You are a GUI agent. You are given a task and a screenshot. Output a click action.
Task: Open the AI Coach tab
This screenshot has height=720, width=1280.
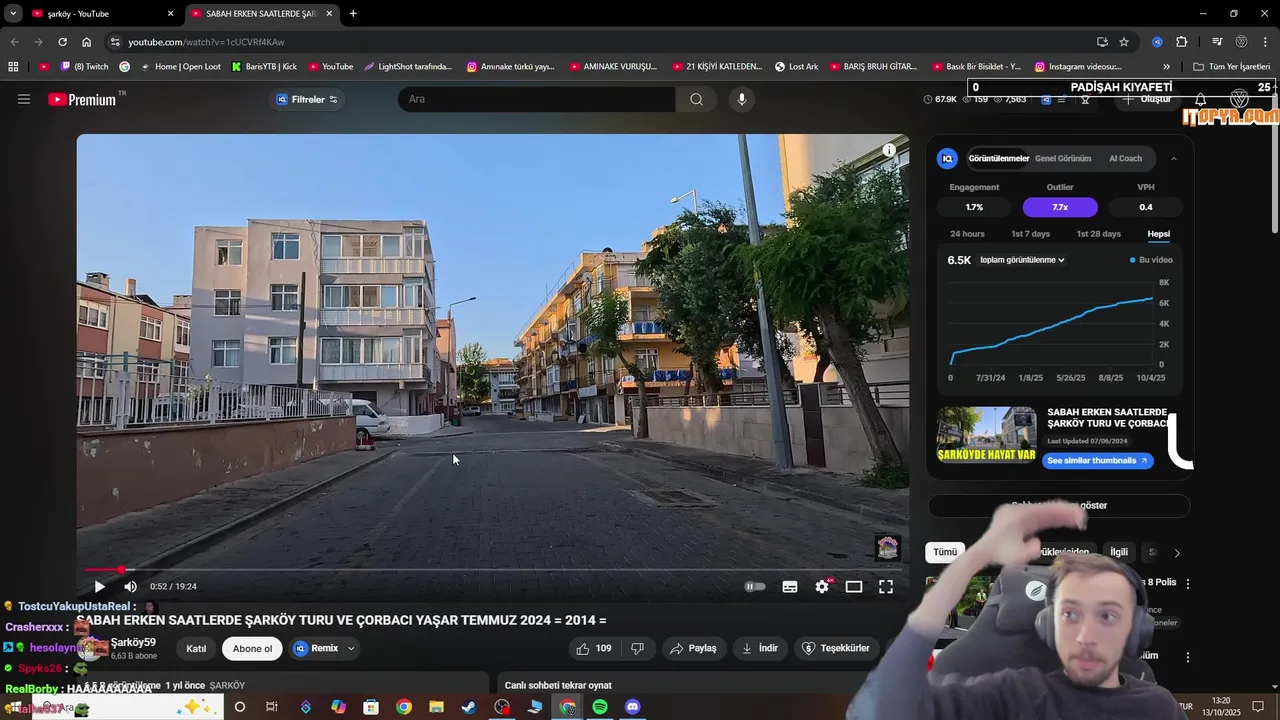(x=1125, y=158)
